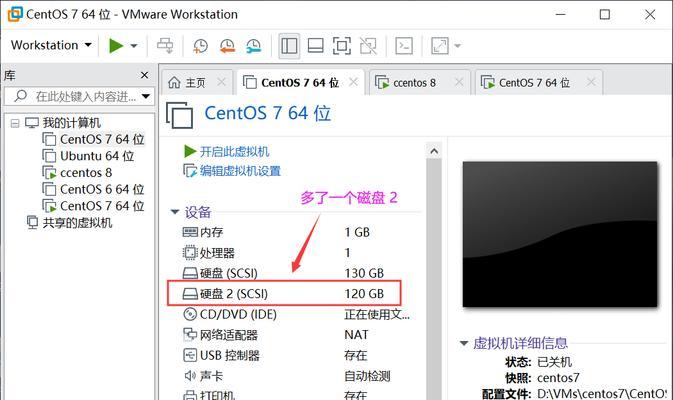Click the scroll-up arrow of device list
This screenshot has width=673, height=400.
coord(434,151)
